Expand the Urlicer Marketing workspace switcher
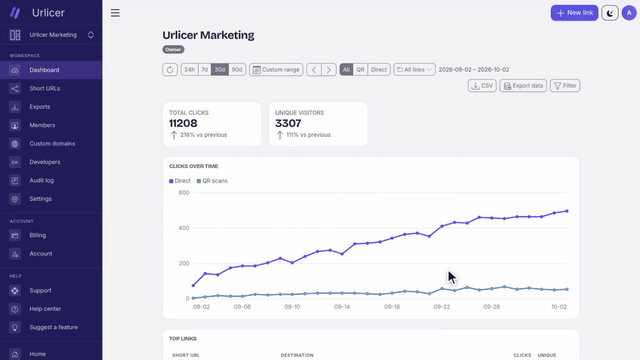Image resolution: width=640 pixels, height=360 pixels. (x=91, y=35)
